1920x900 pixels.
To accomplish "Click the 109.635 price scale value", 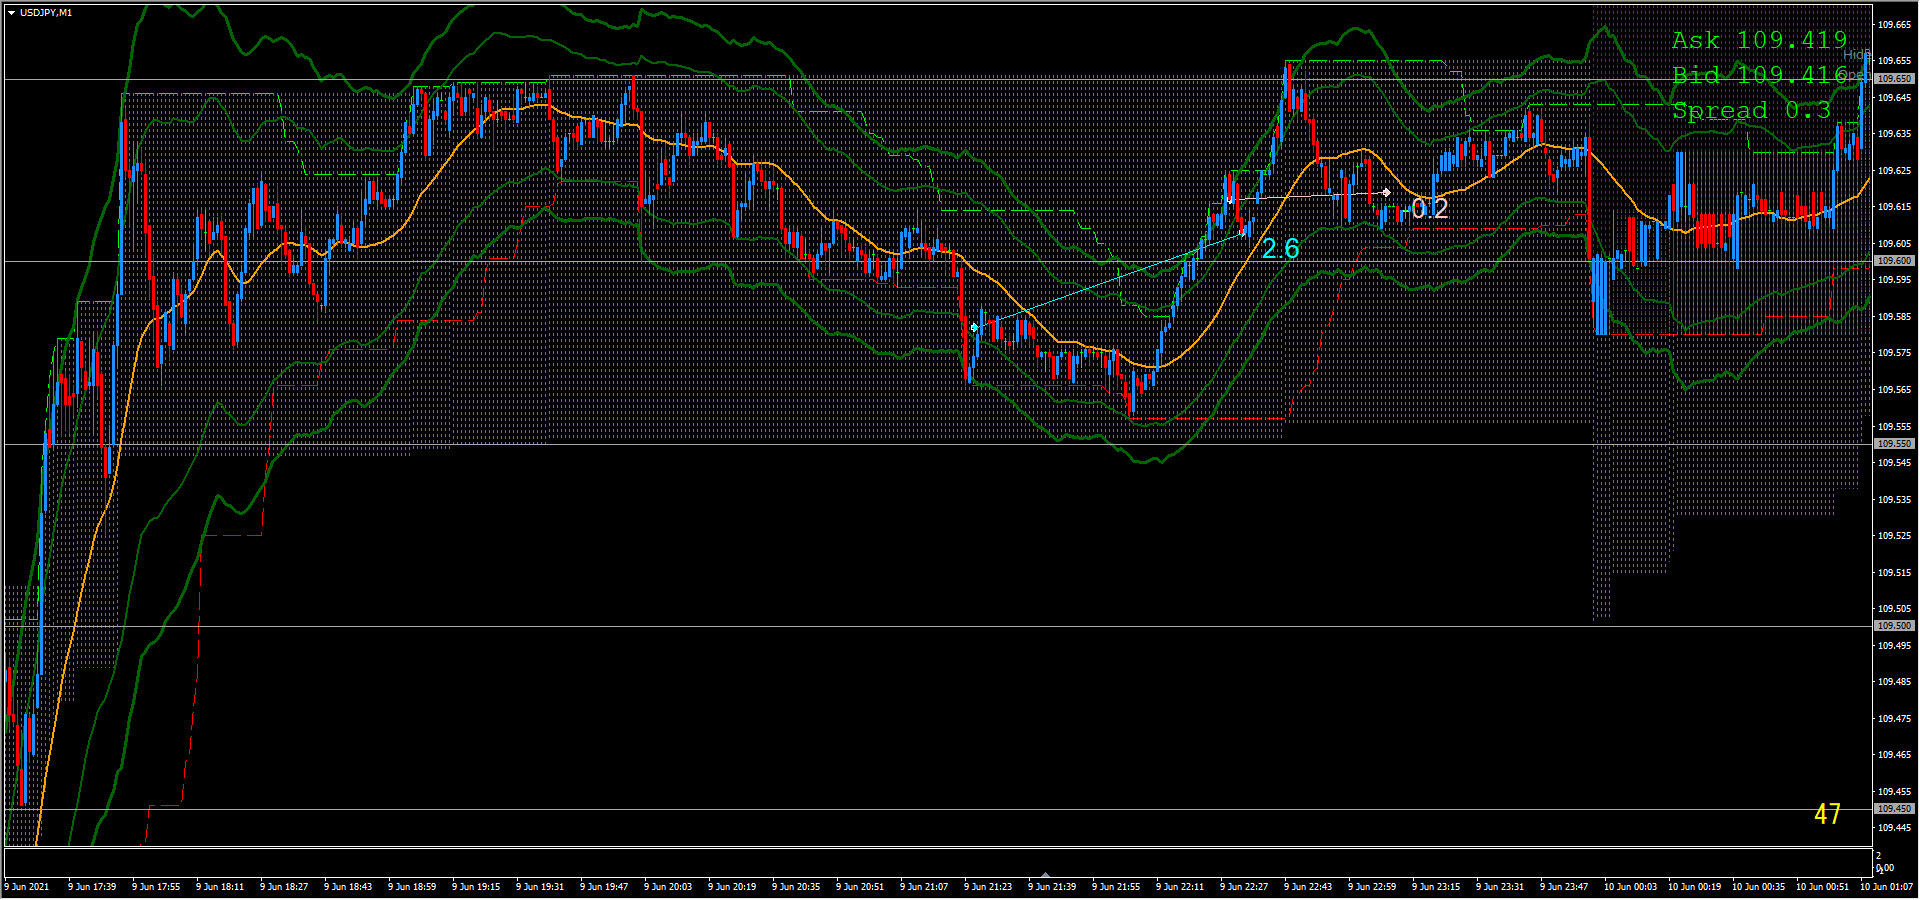I will pos(1895,133).
